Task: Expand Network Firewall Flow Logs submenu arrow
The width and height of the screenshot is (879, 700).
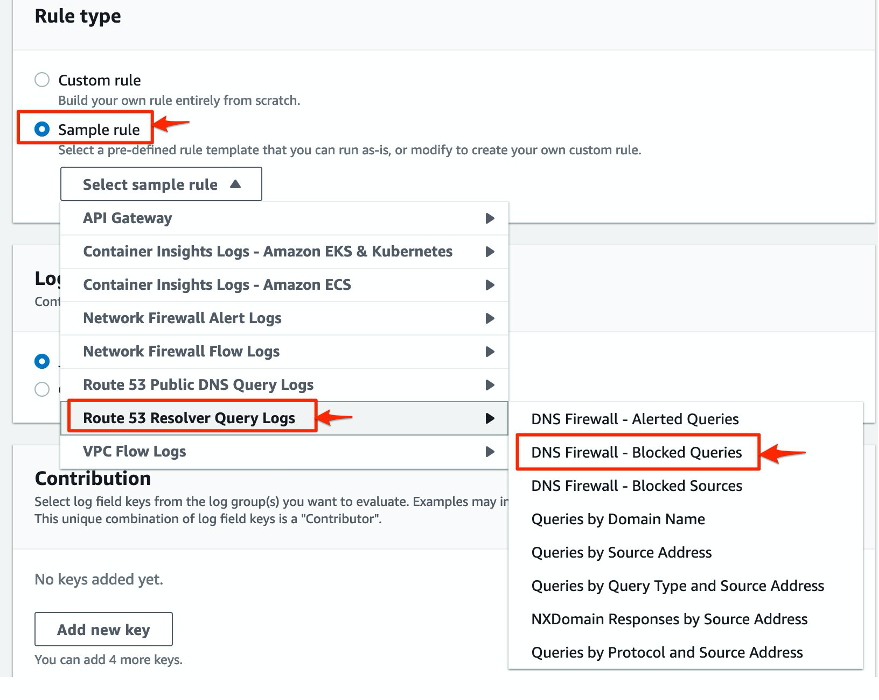Action: point(489,351)
